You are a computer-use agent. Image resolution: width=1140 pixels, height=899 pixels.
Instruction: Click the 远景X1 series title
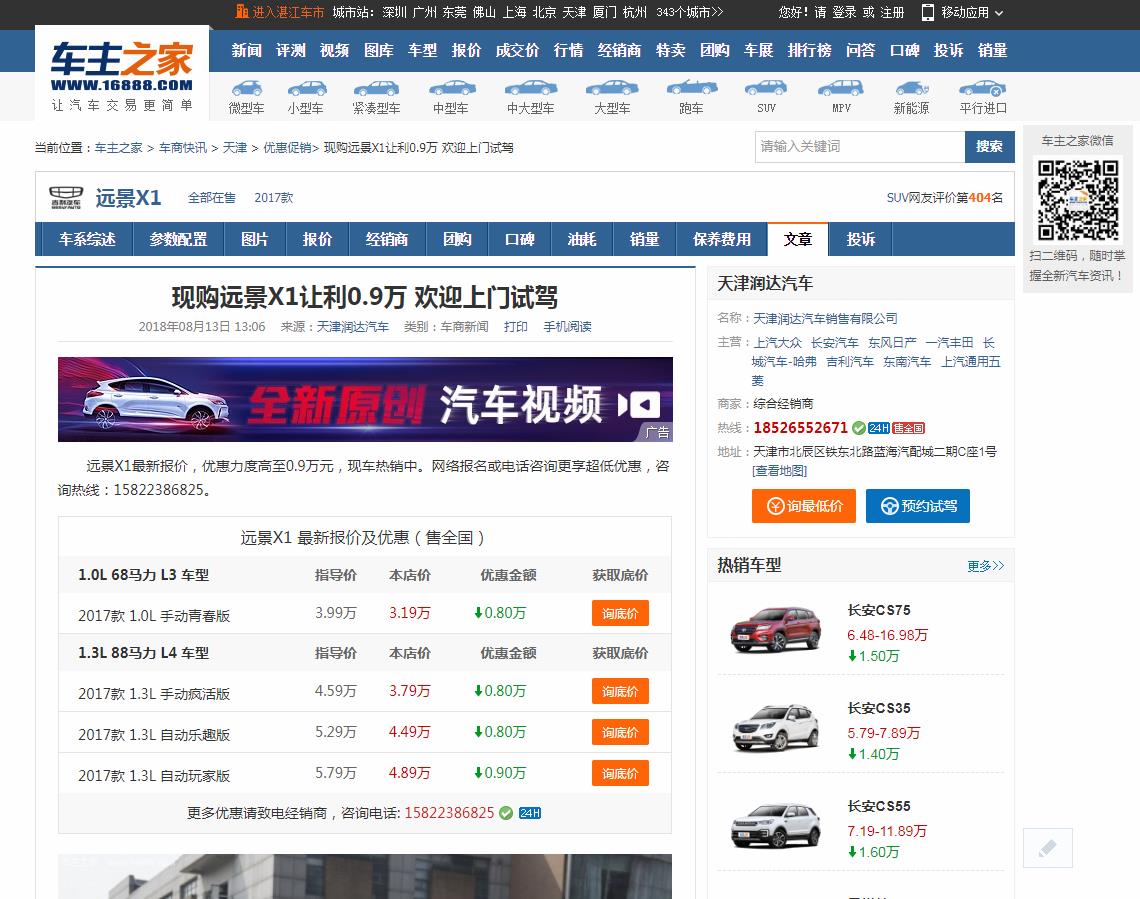pos(128,198)
